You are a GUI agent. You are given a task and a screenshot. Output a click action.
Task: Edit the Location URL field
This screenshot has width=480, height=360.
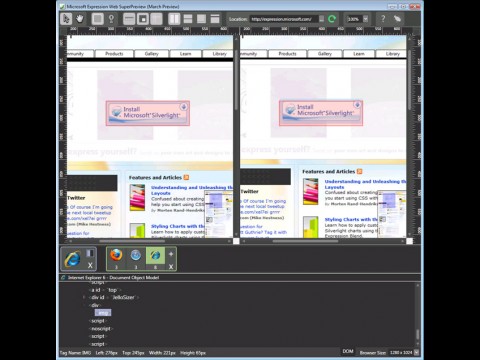click(x=284, y=19)
